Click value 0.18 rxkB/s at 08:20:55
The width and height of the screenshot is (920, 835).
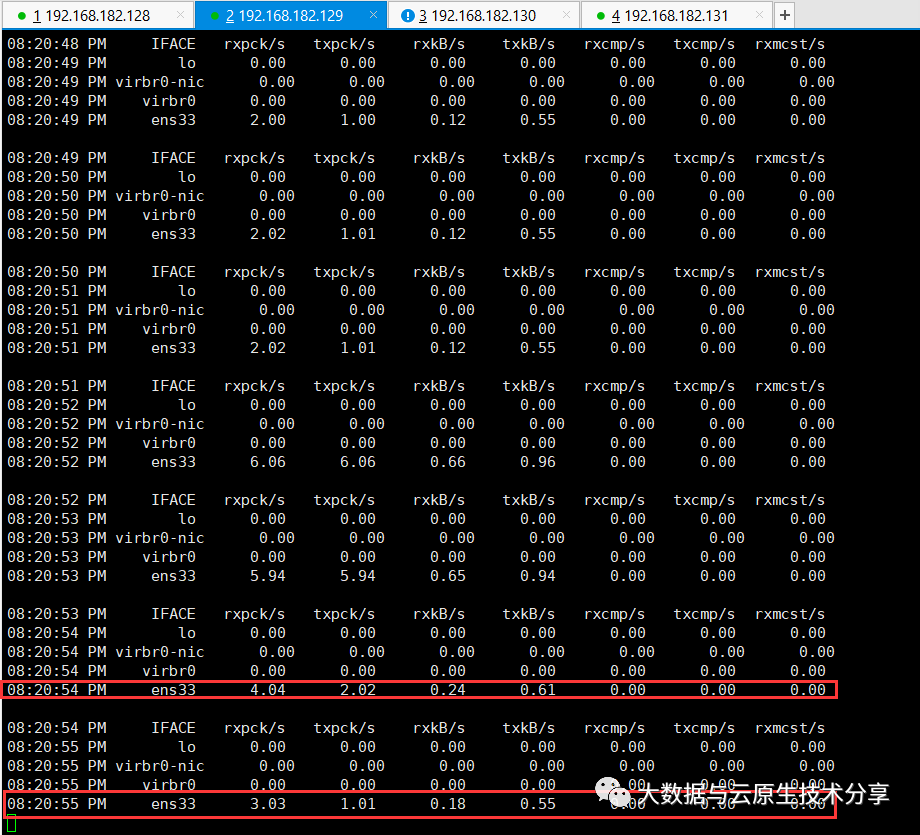[448, 804]
